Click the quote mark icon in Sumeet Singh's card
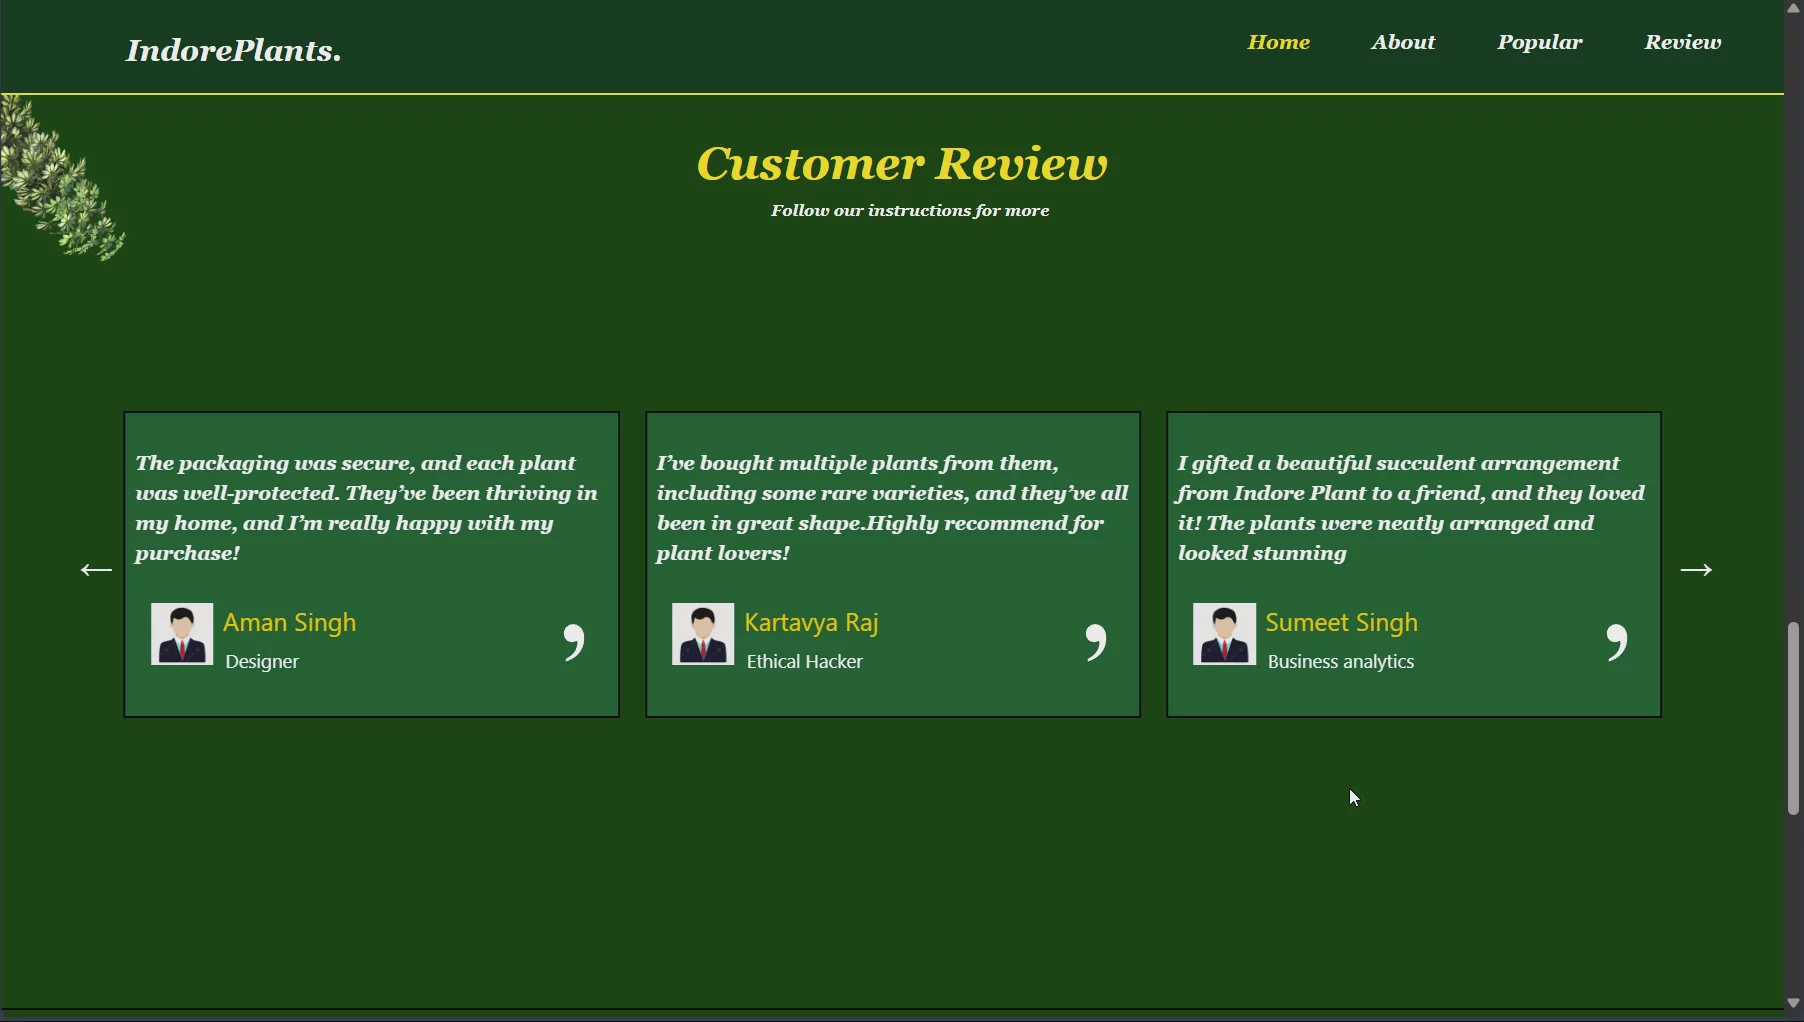 [x=1617, y=641]
